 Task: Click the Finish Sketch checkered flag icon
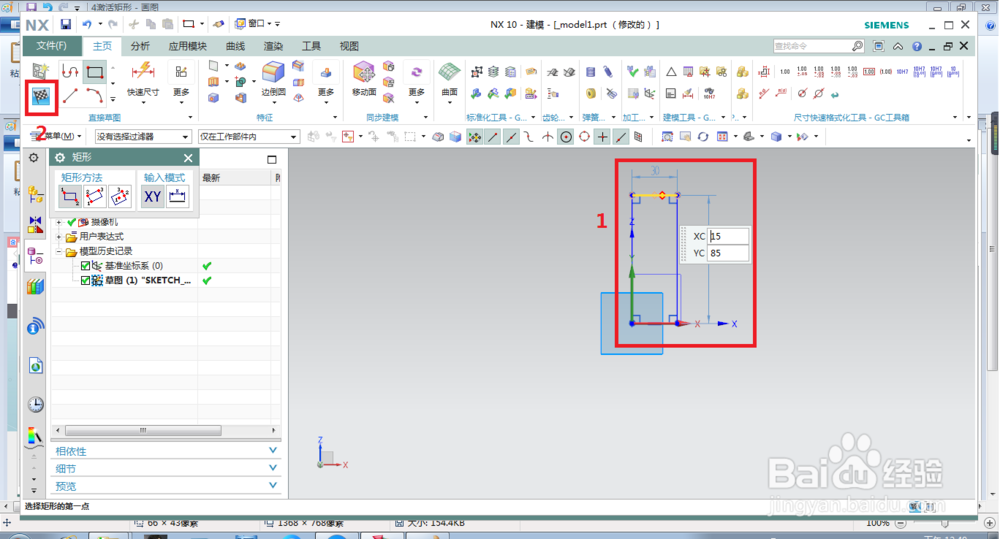(x=41, y=97)
